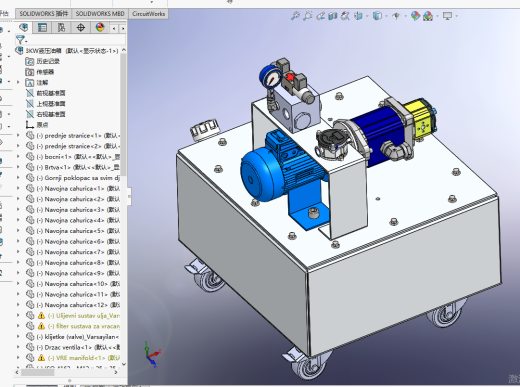Image resolution: width=520 pixels, height=387 pixels.
Task: Click the tree panel's right scroll arrow
Action: (116, 372)
